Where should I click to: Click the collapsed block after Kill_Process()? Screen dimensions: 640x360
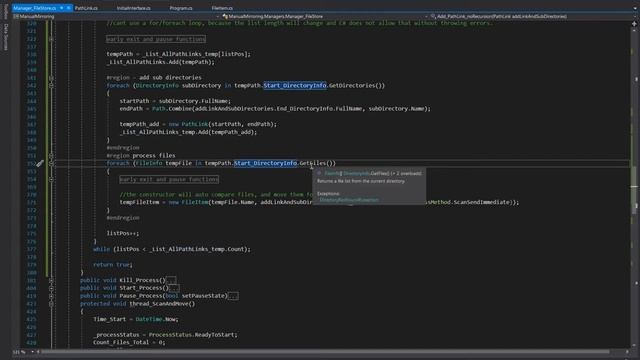point(171,280)
